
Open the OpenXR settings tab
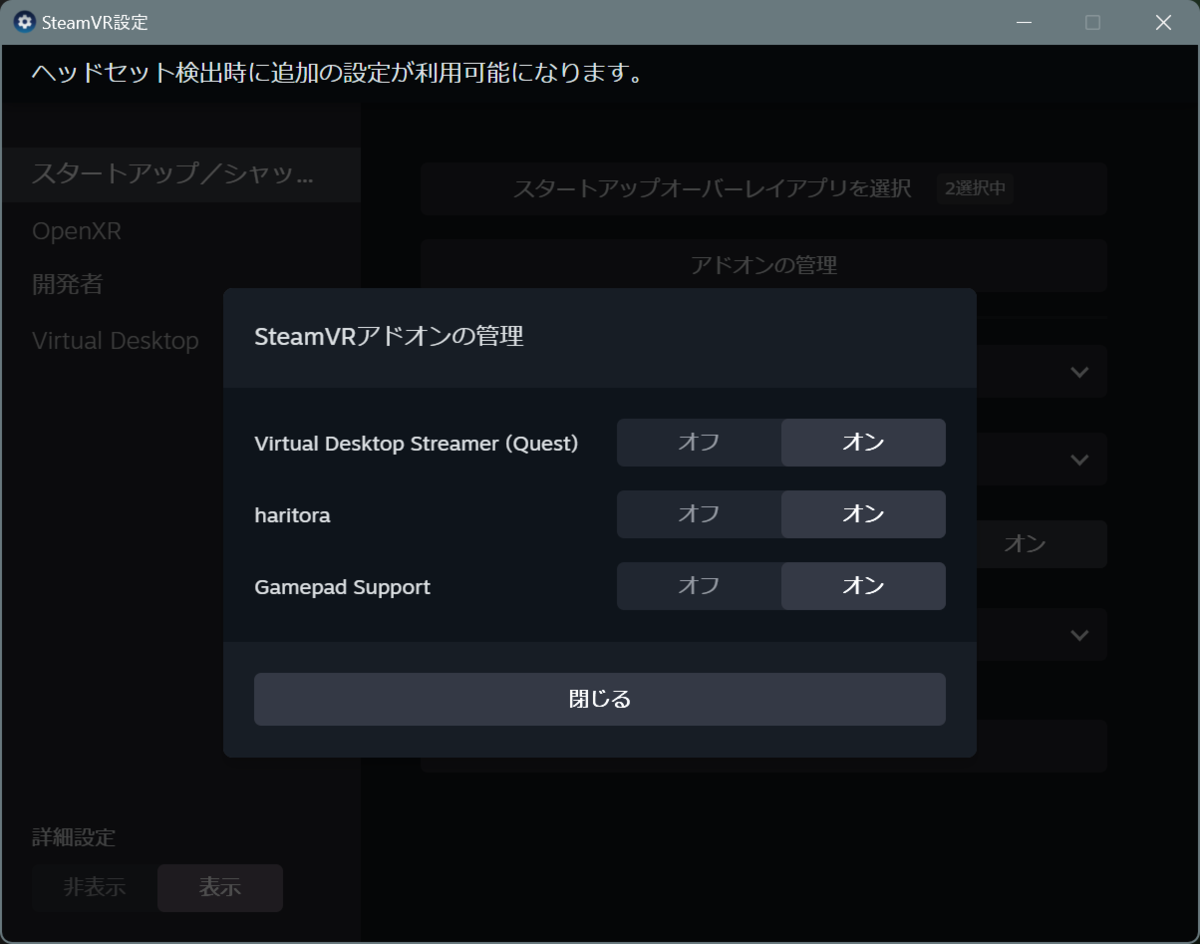click(x=181, y=231)
